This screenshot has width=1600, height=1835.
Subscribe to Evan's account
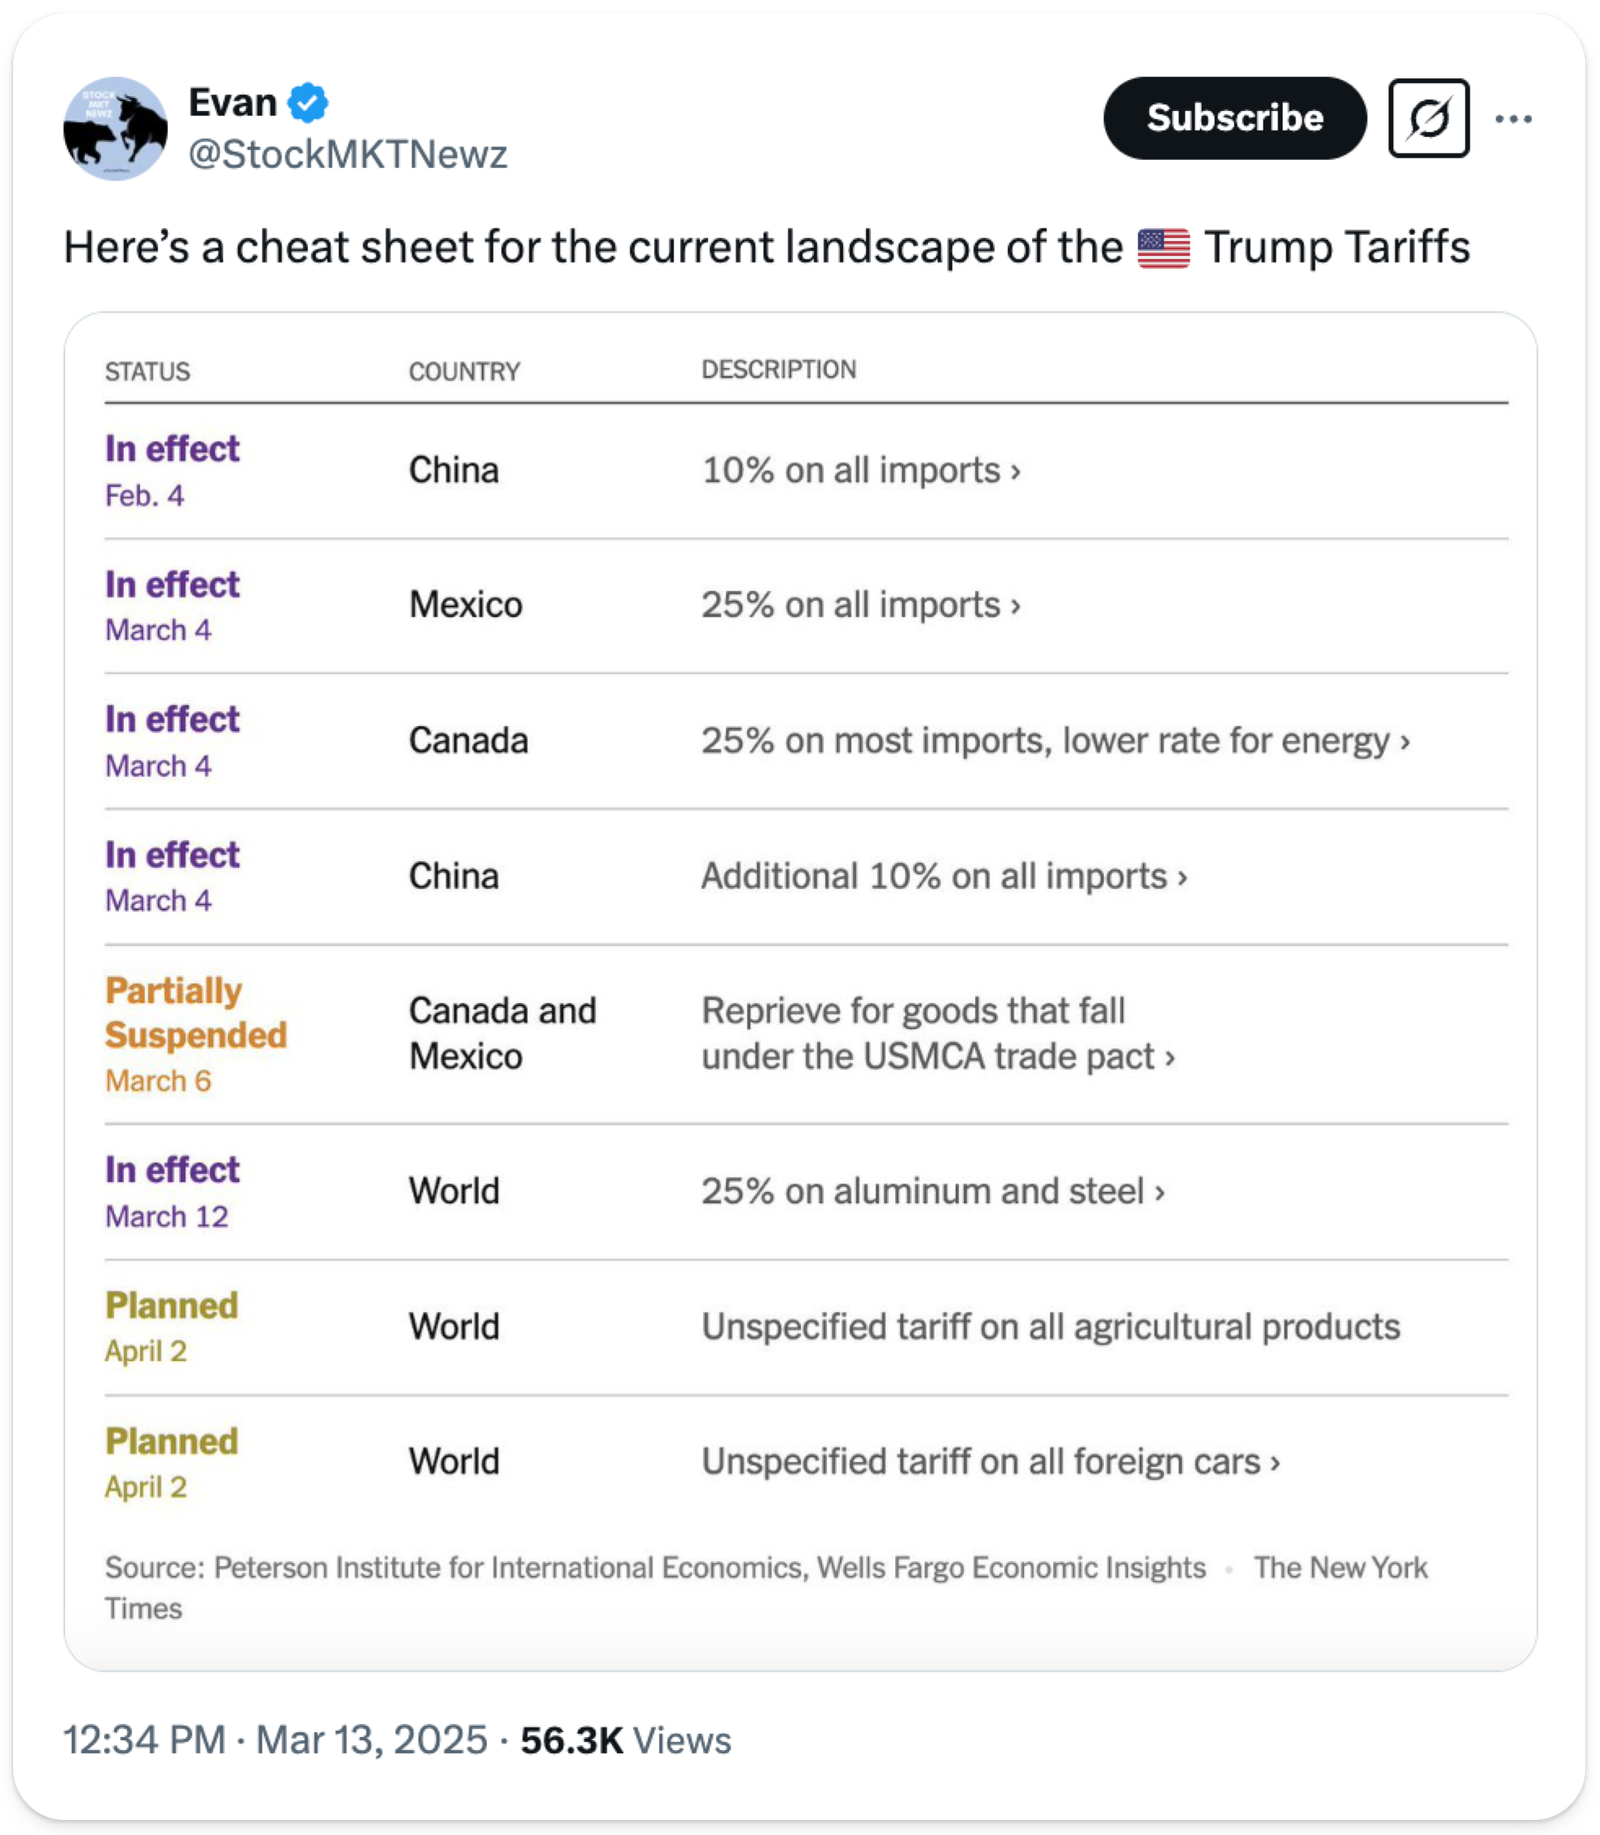tap(1234, 118)
